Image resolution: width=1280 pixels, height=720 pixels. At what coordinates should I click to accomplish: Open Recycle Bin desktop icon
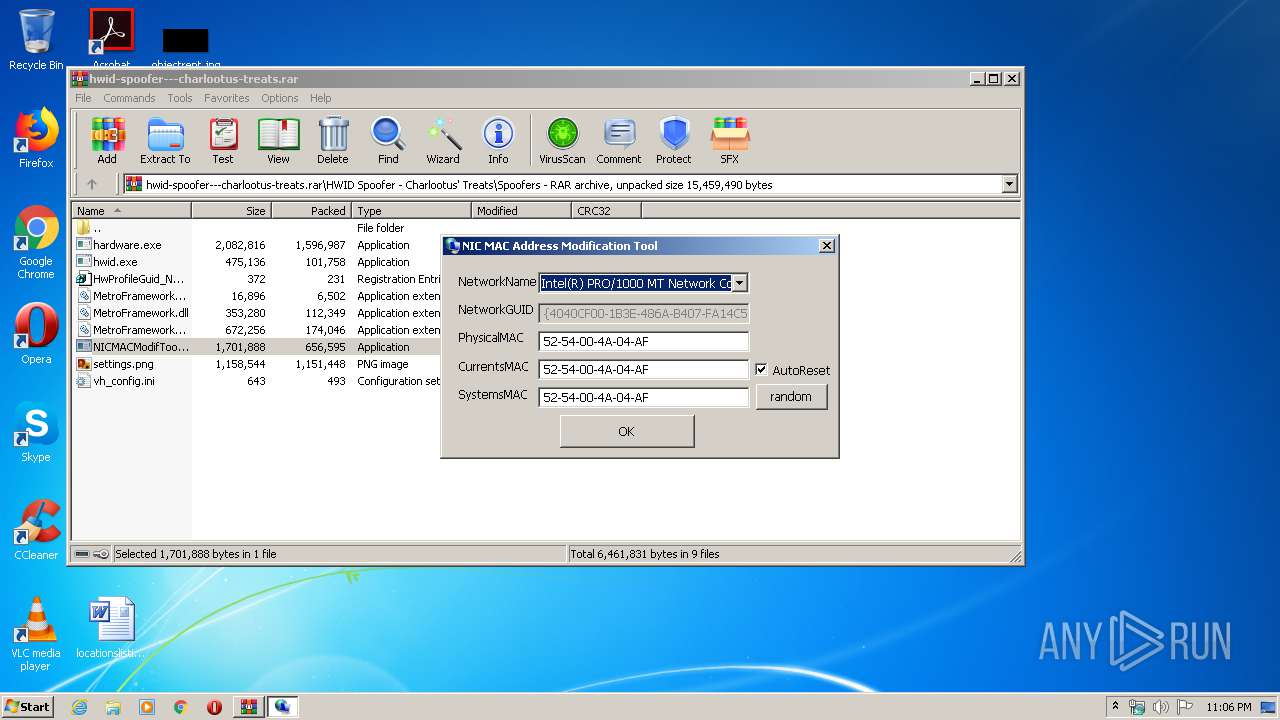(x=36, y=40)
